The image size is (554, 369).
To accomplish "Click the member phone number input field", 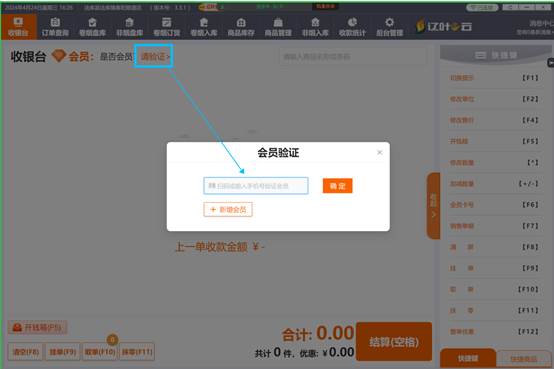I will pyautogui.click(x=256, y=186).
